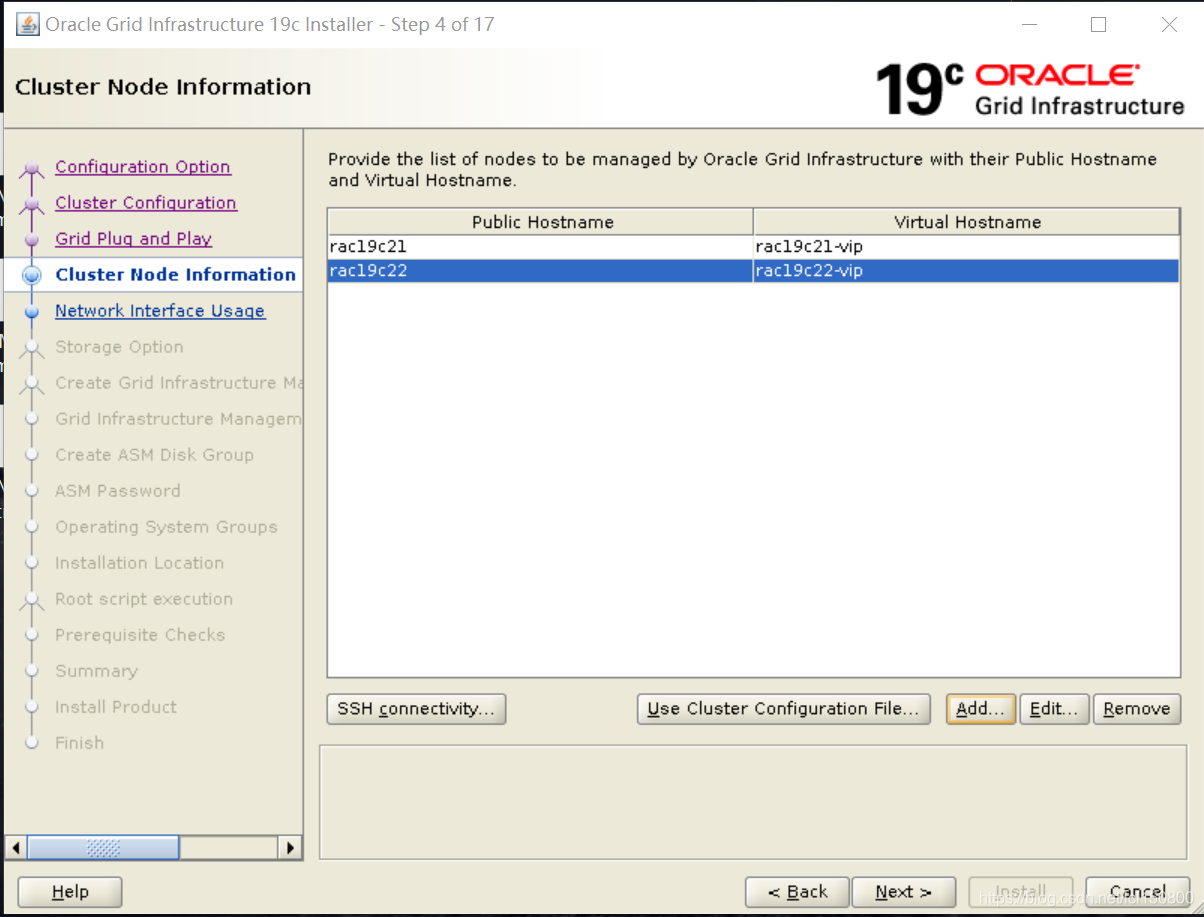Click the Prerequisite Checks step

pos(140,635)
